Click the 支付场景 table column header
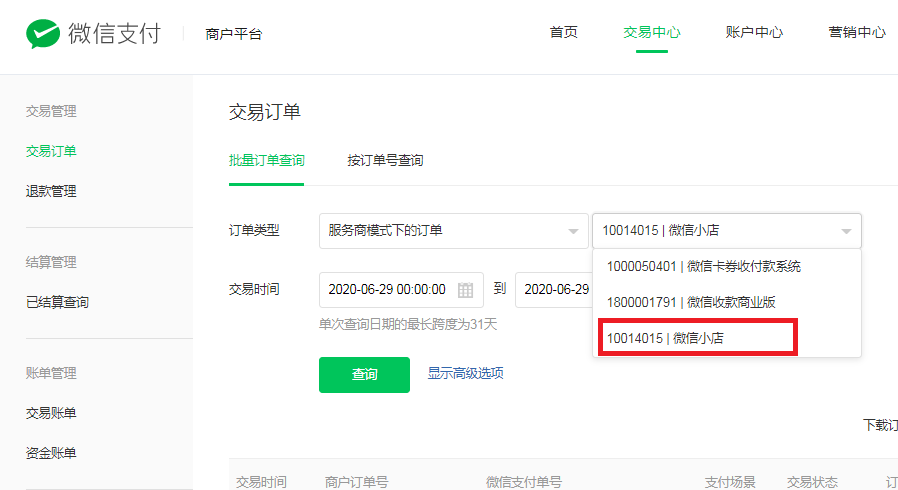This screenshot has height=490, width=898. [730, 482]
